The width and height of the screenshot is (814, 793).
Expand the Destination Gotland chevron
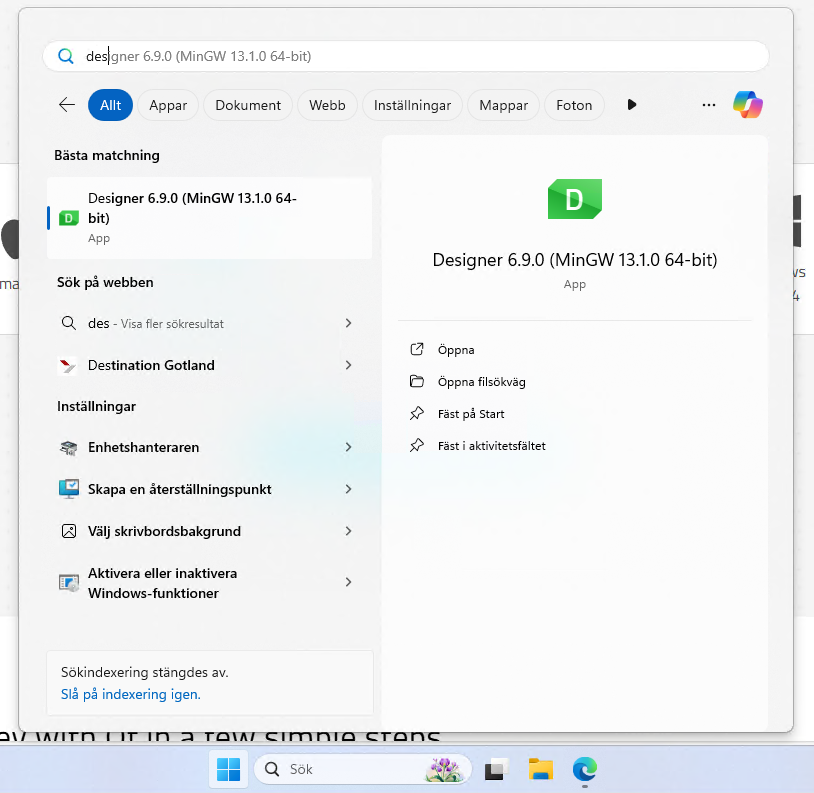pyautogui.click(x=348, y=365)
